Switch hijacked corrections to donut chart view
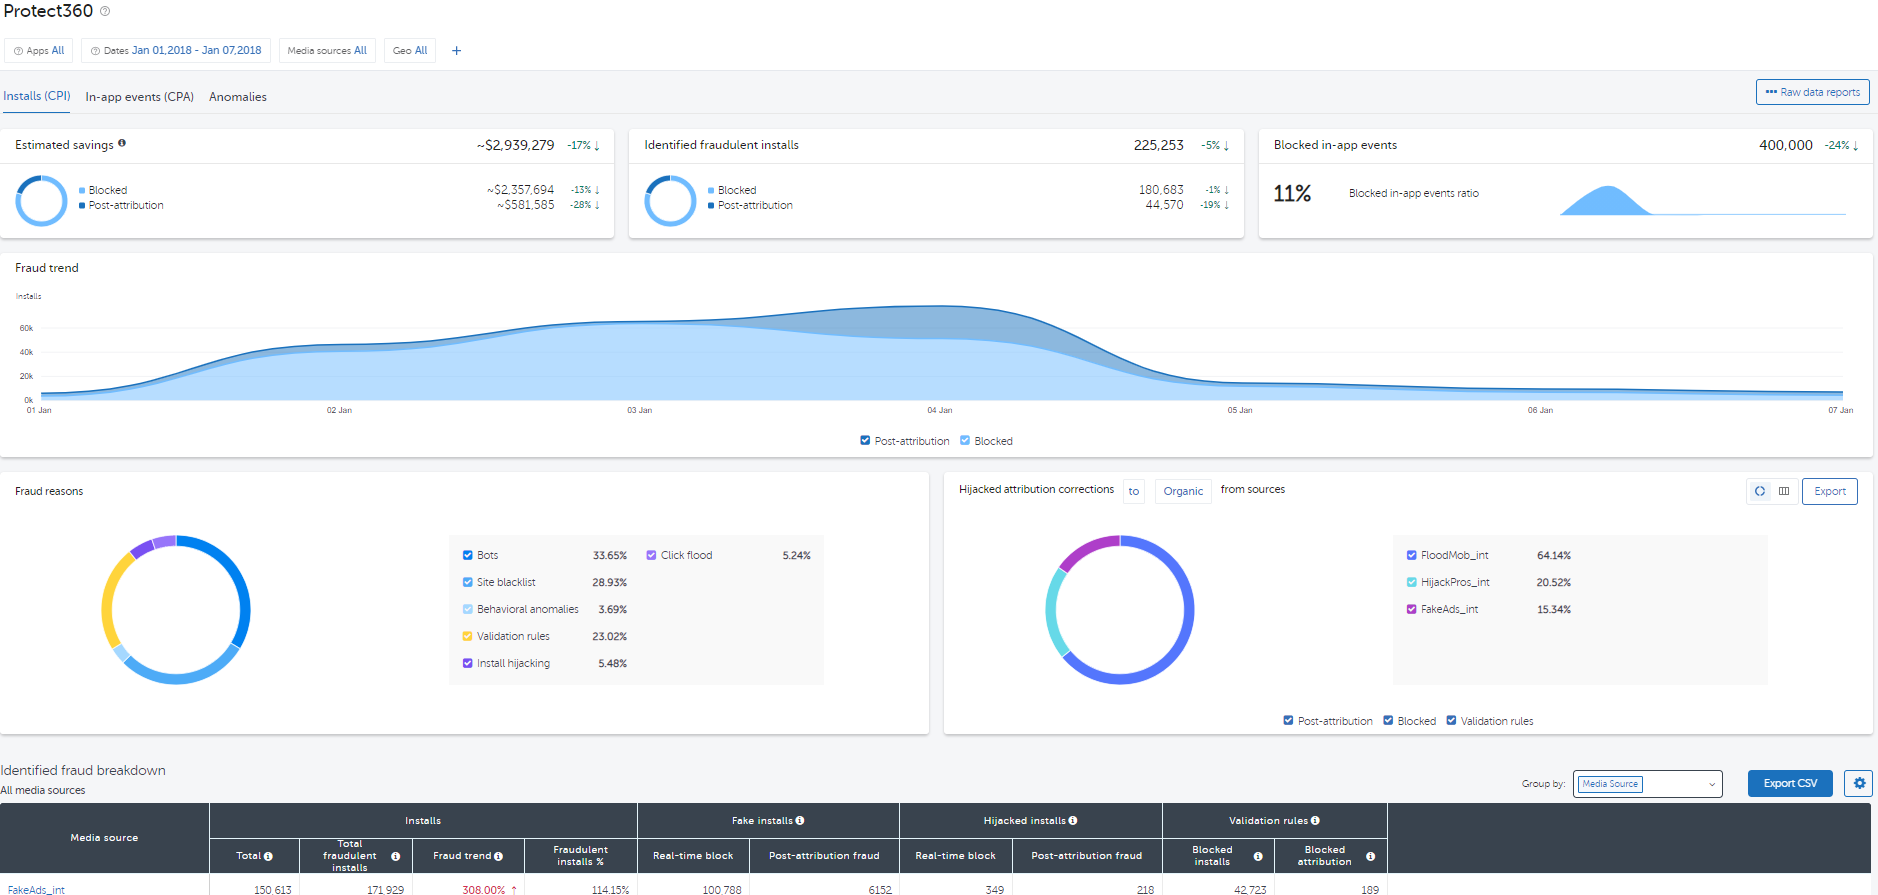 click(x=1760, y=491)
